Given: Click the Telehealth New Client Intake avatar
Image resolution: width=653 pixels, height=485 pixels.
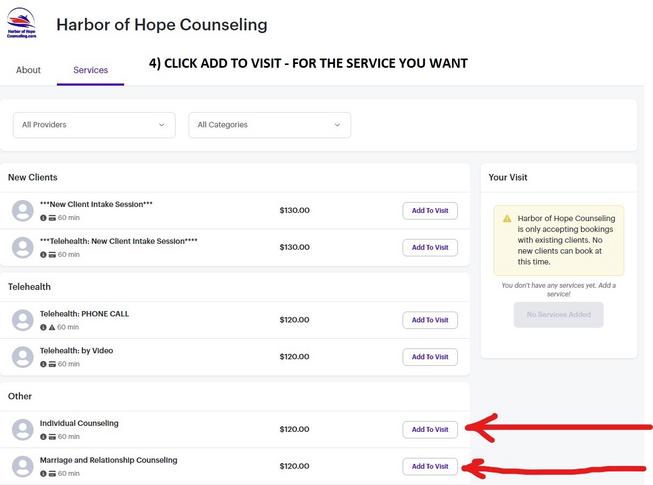Looking at the screenshot, I should tap(22, 247).
